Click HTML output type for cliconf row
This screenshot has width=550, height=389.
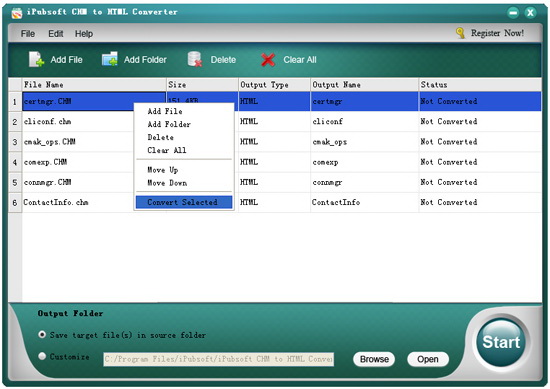274,121
